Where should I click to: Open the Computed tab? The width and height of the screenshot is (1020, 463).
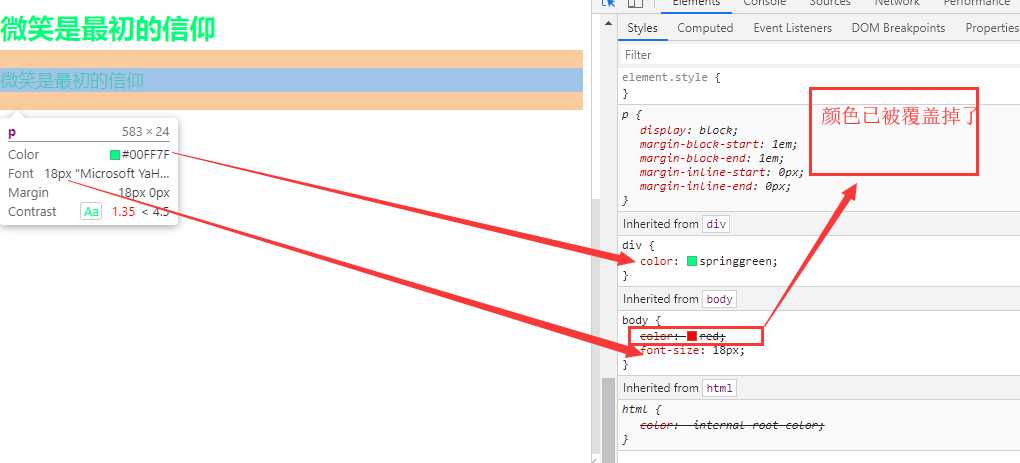click(x=705, y=28)
